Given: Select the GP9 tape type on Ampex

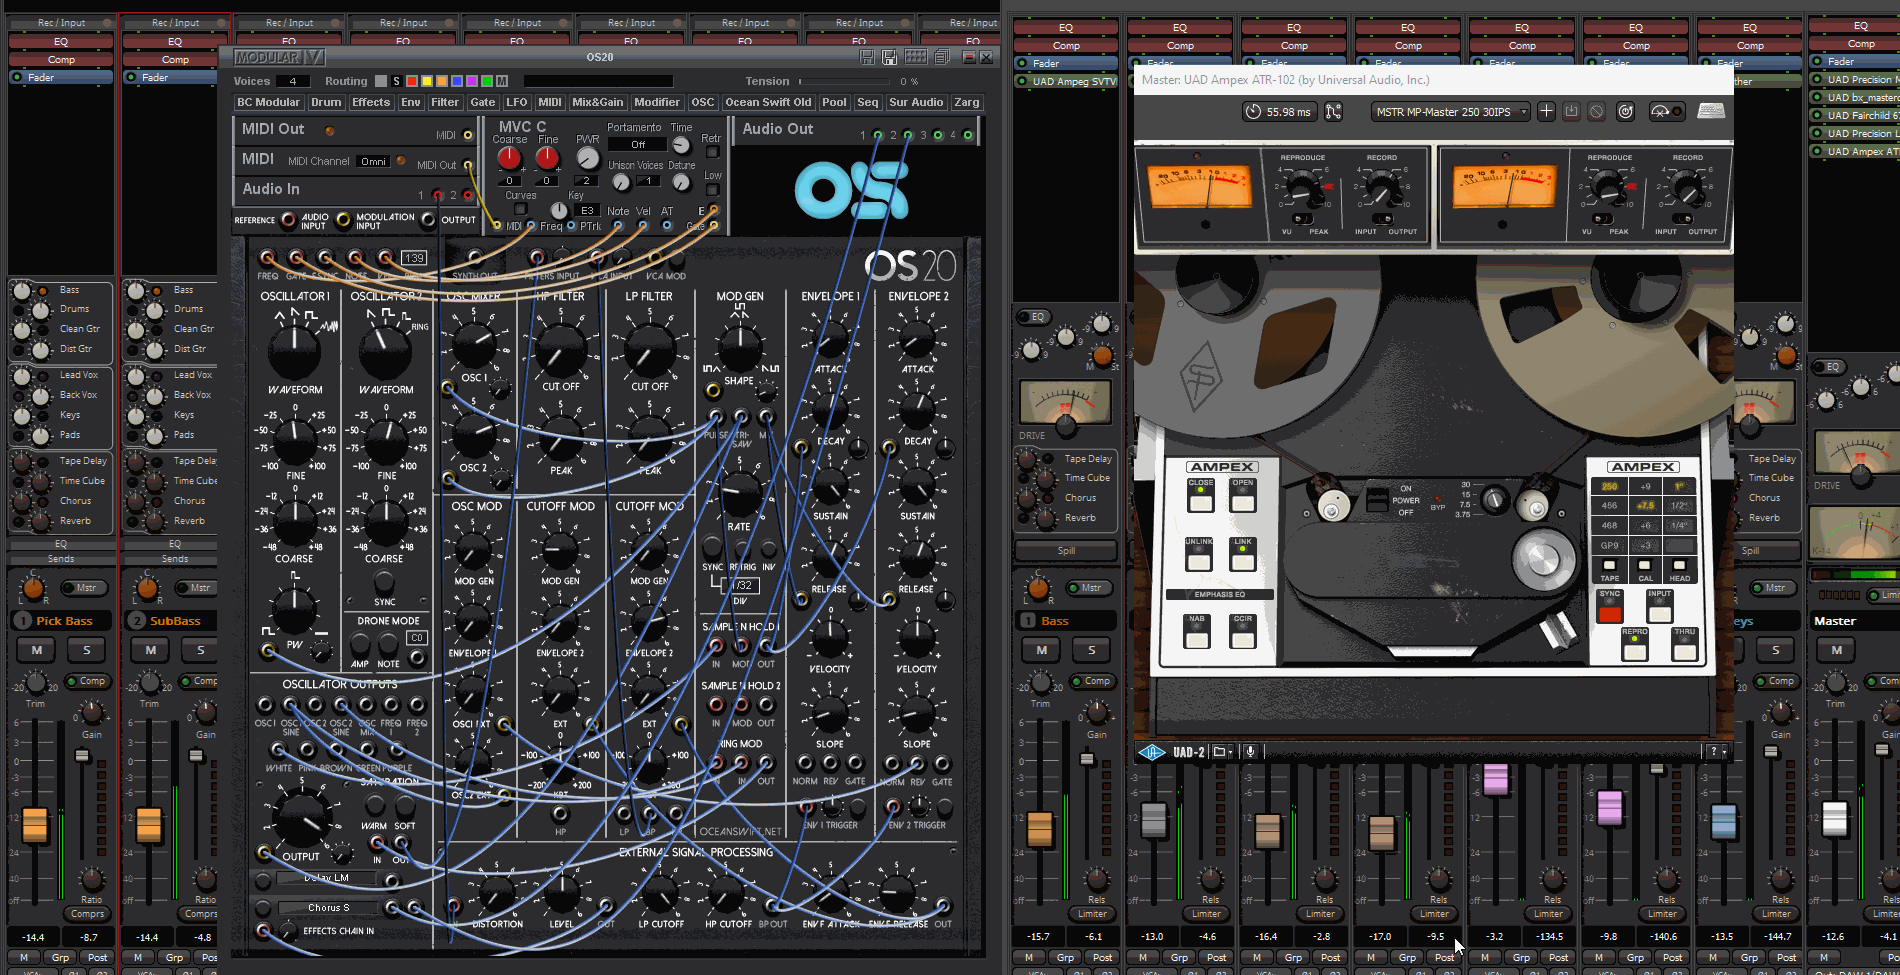Looking at the screenshot, I should pos(1609,545).
